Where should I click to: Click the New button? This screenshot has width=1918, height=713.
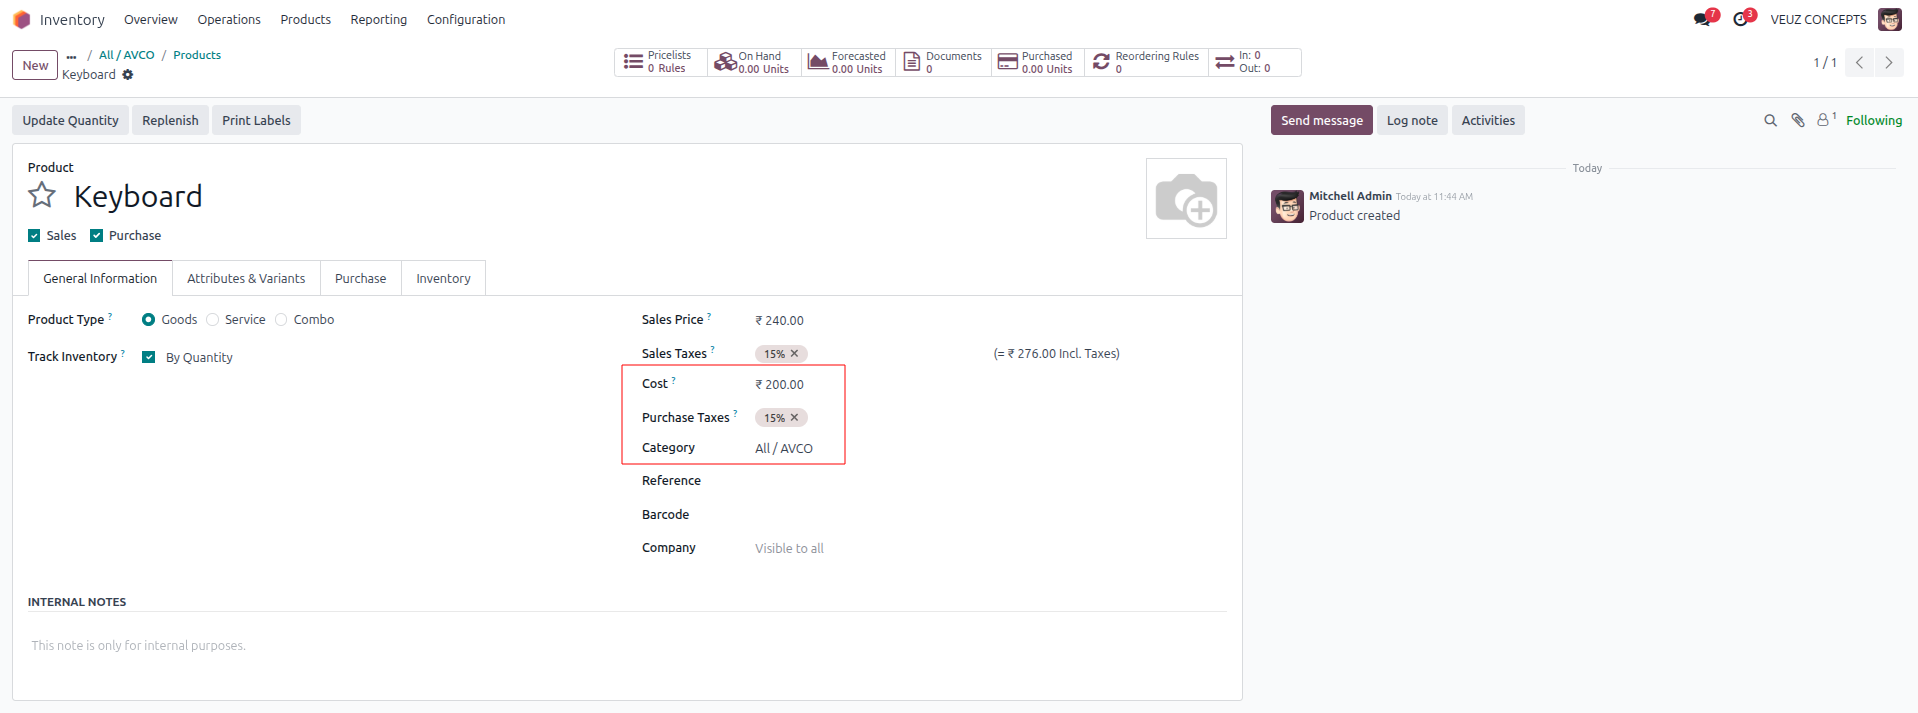pyautogui.click(x=35, y=65)
